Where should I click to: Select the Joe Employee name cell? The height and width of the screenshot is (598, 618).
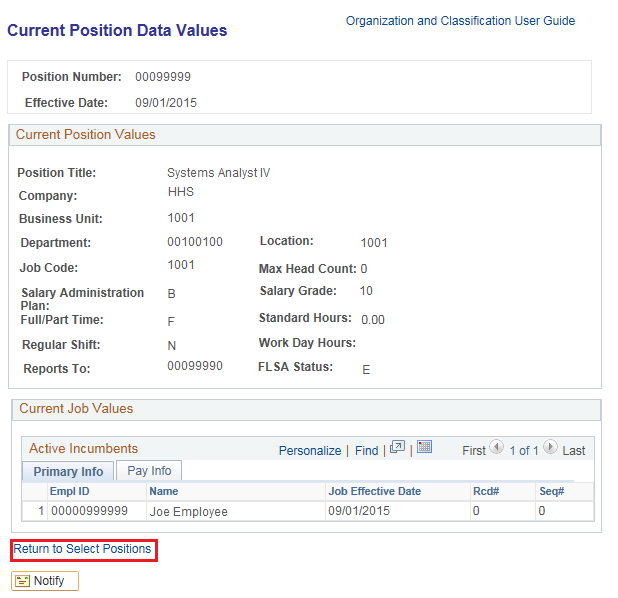(188, 512)
